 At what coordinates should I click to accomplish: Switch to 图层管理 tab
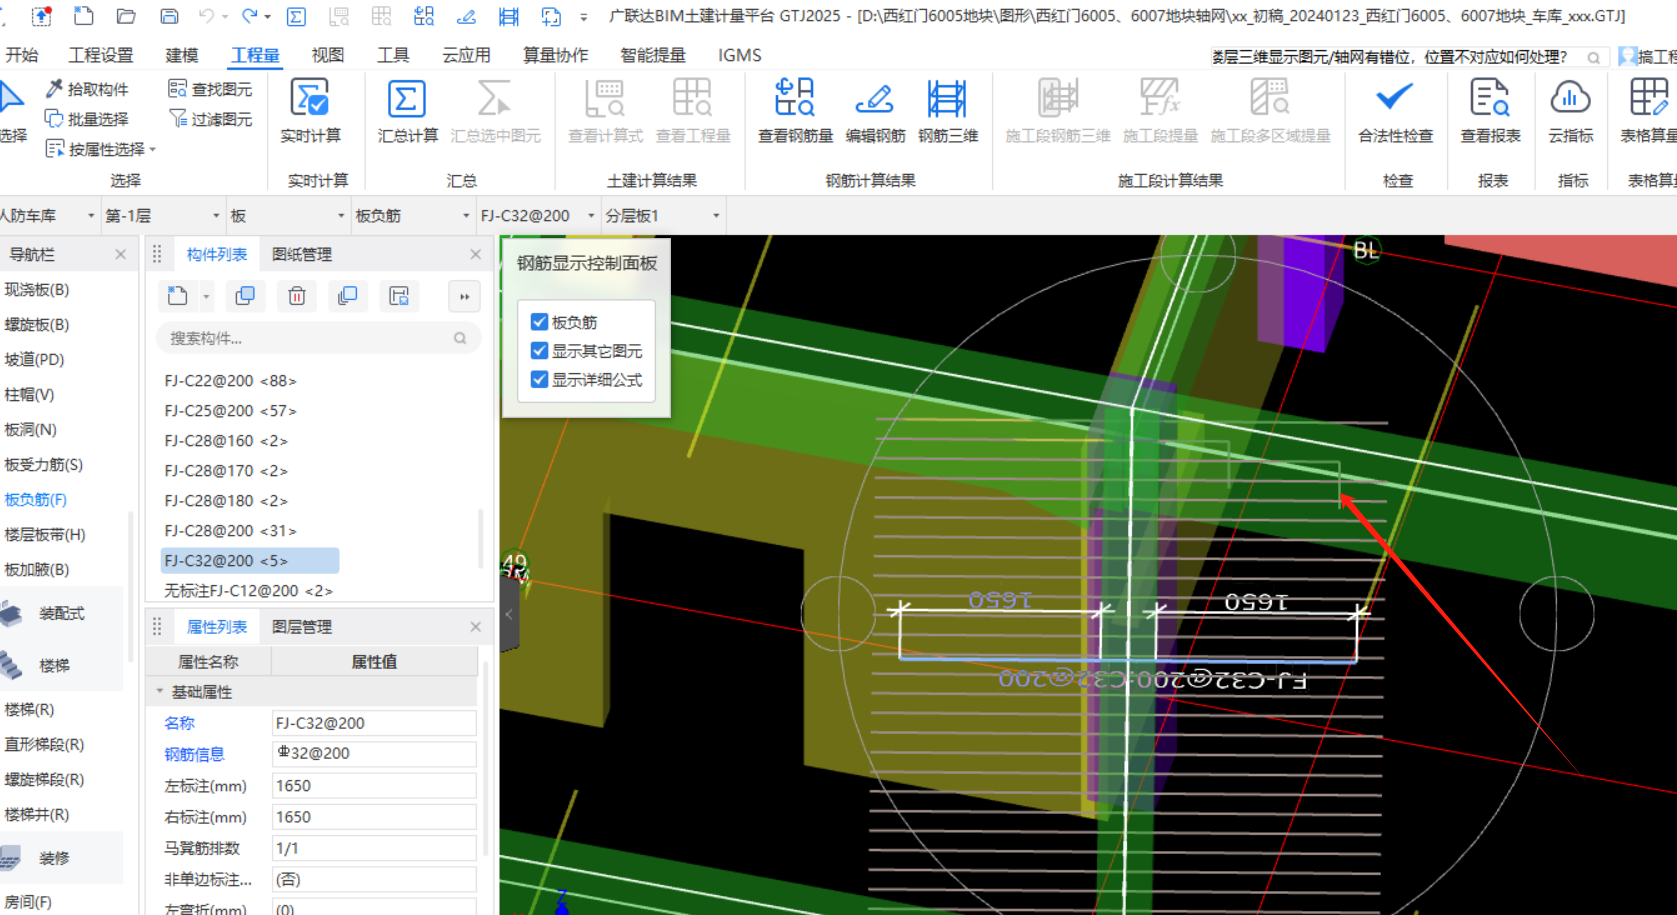302,627
